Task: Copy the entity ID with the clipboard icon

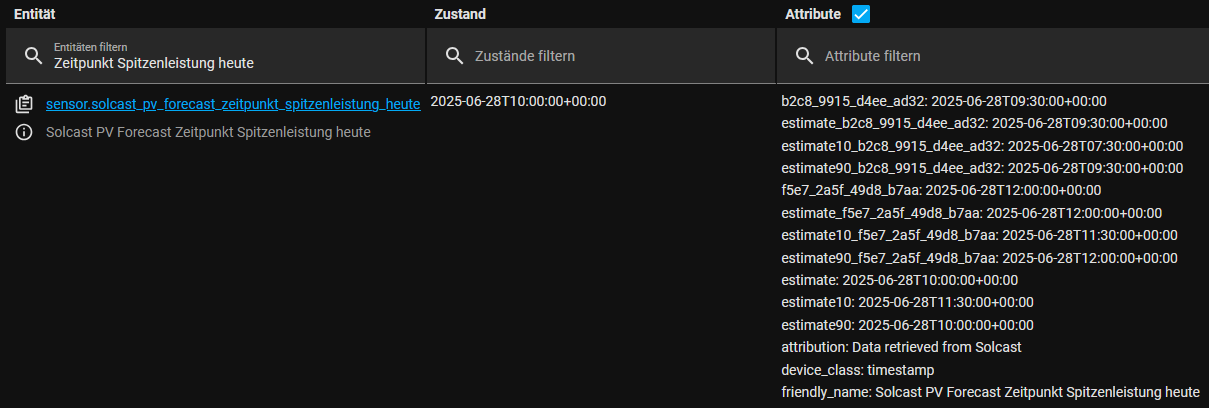Action: (x=24, y=104)
